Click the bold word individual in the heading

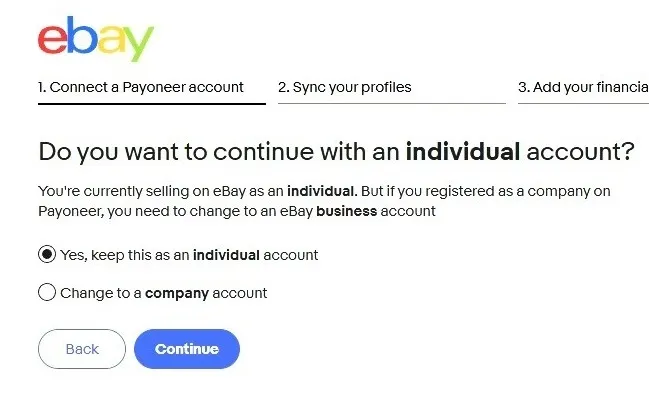pyautogui.click(x=463, y=152)
